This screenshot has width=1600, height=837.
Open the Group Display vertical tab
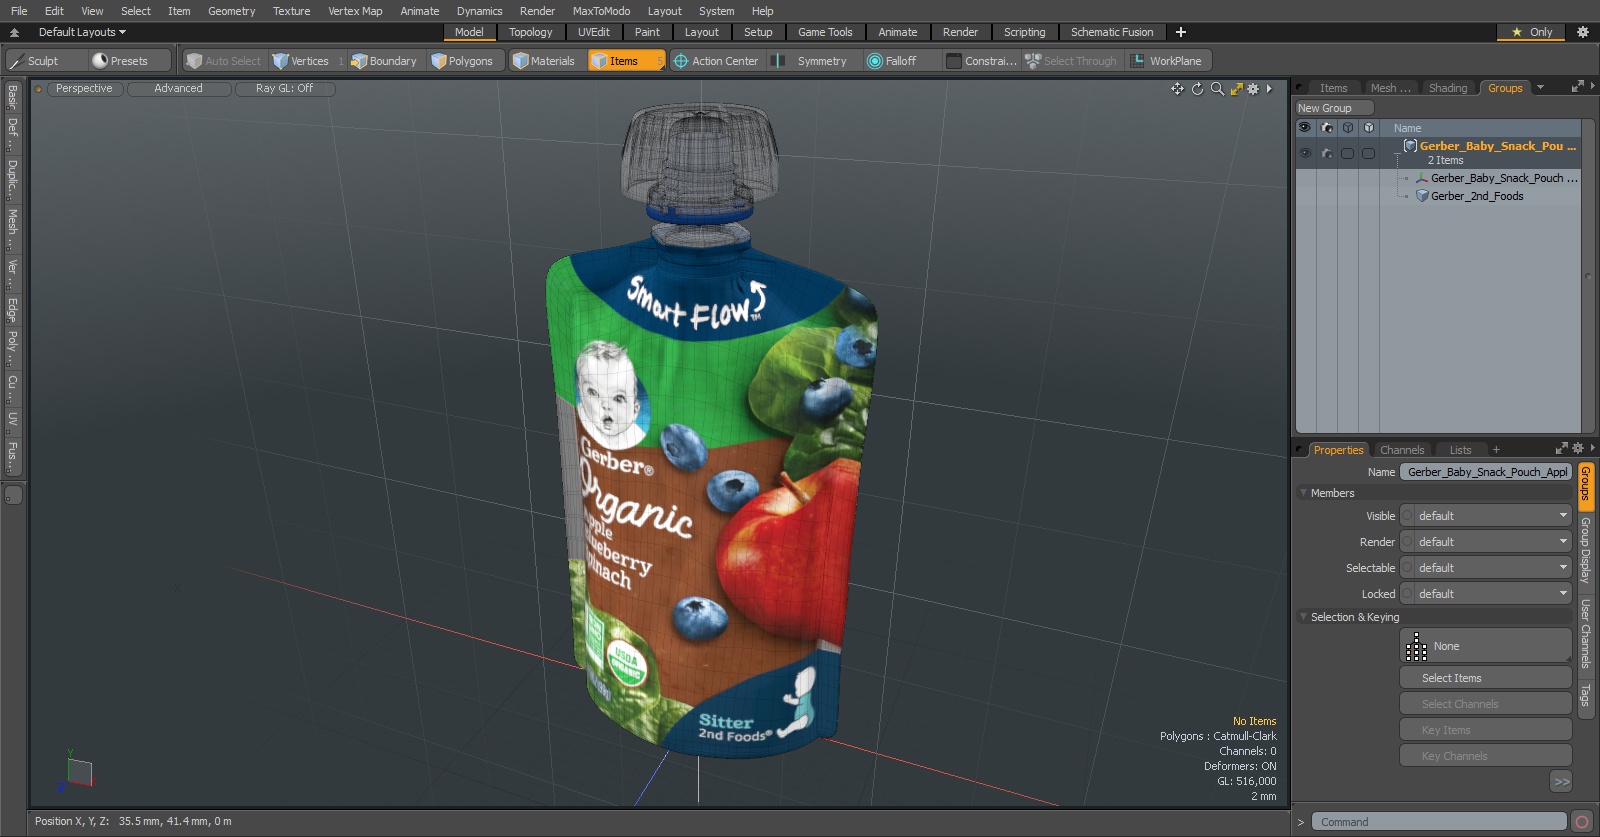click(x=1585, y=550)
